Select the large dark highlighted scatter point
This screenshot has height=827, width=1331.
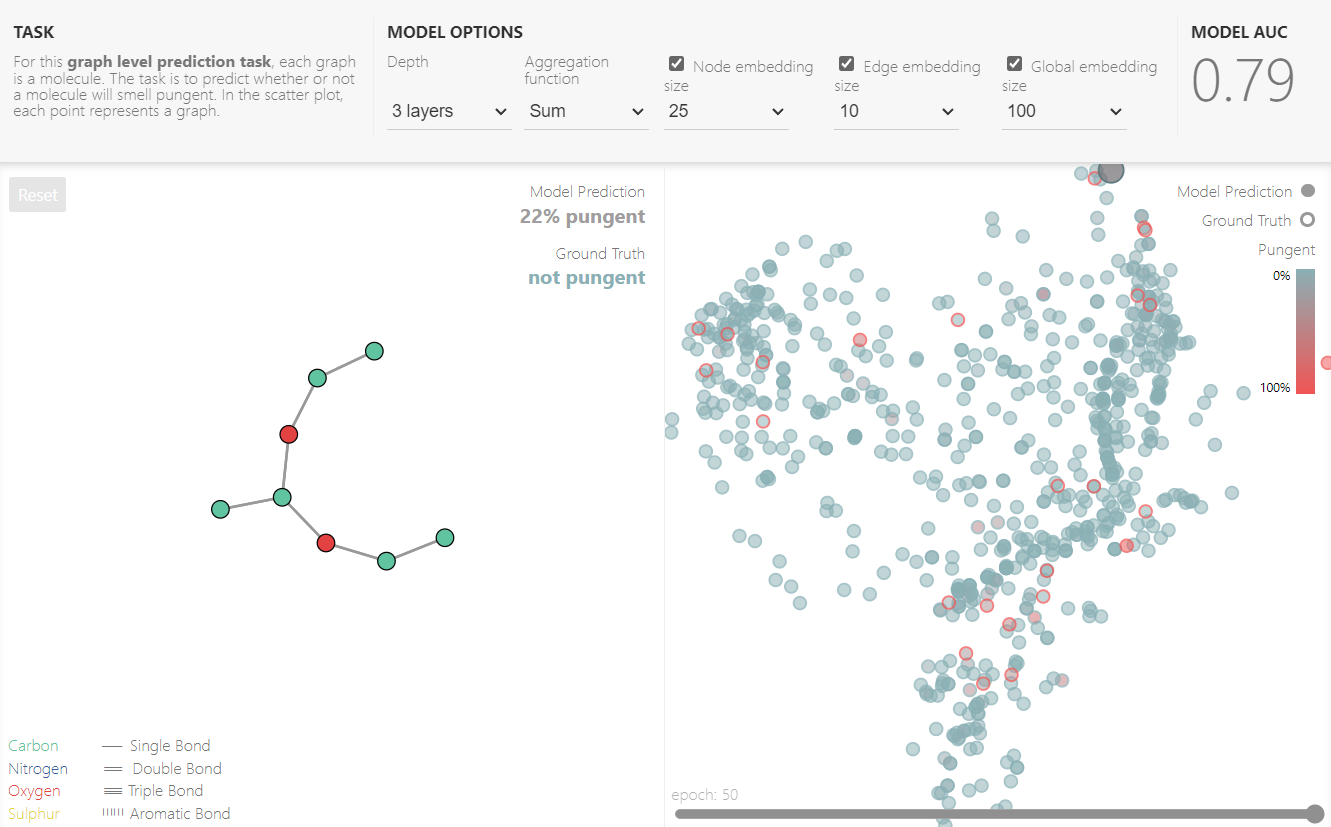[x=1111, y=171]
